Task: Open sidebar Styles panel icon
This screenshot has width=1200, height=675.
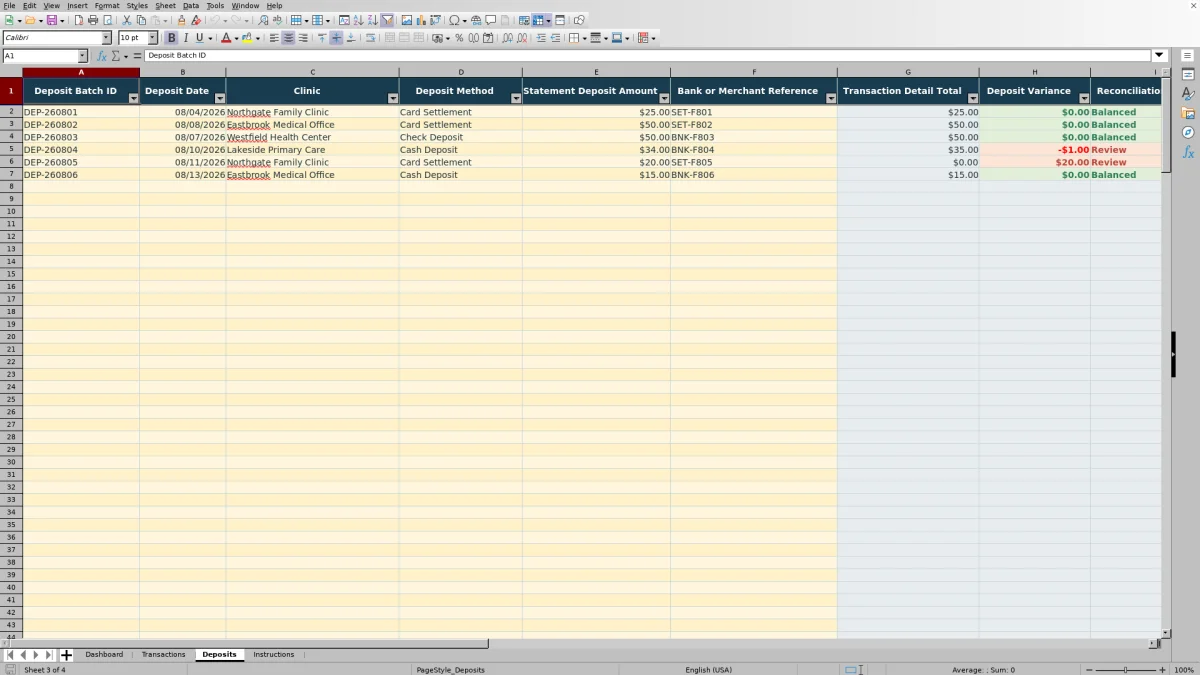Action: point(1188,94)
